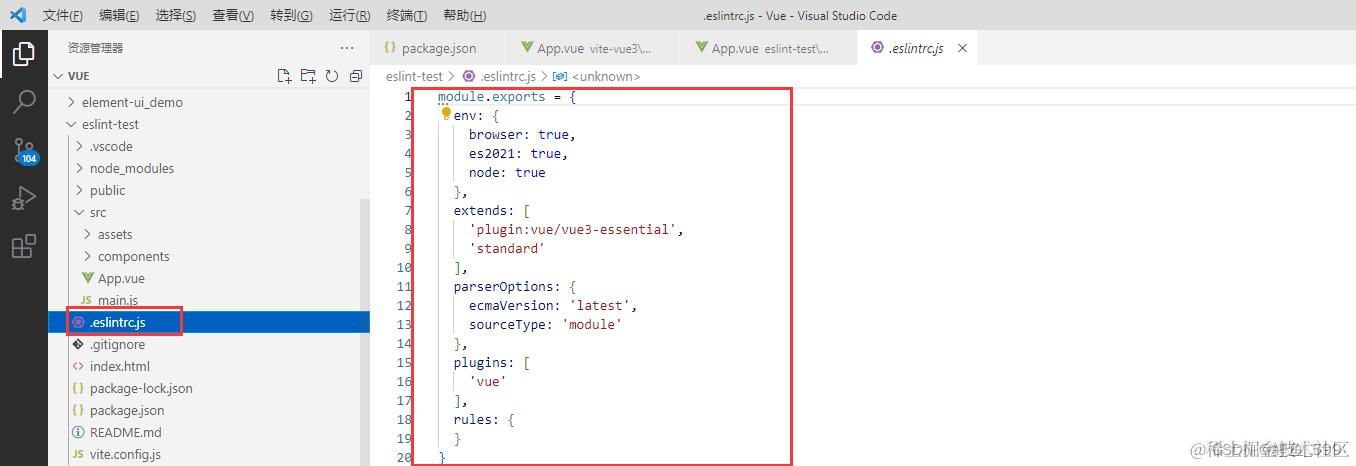The width and height of the screenshot is (1356, 466).
Task: Switch to App.vue vite-vue3 tab
Action: click(592, 48)
